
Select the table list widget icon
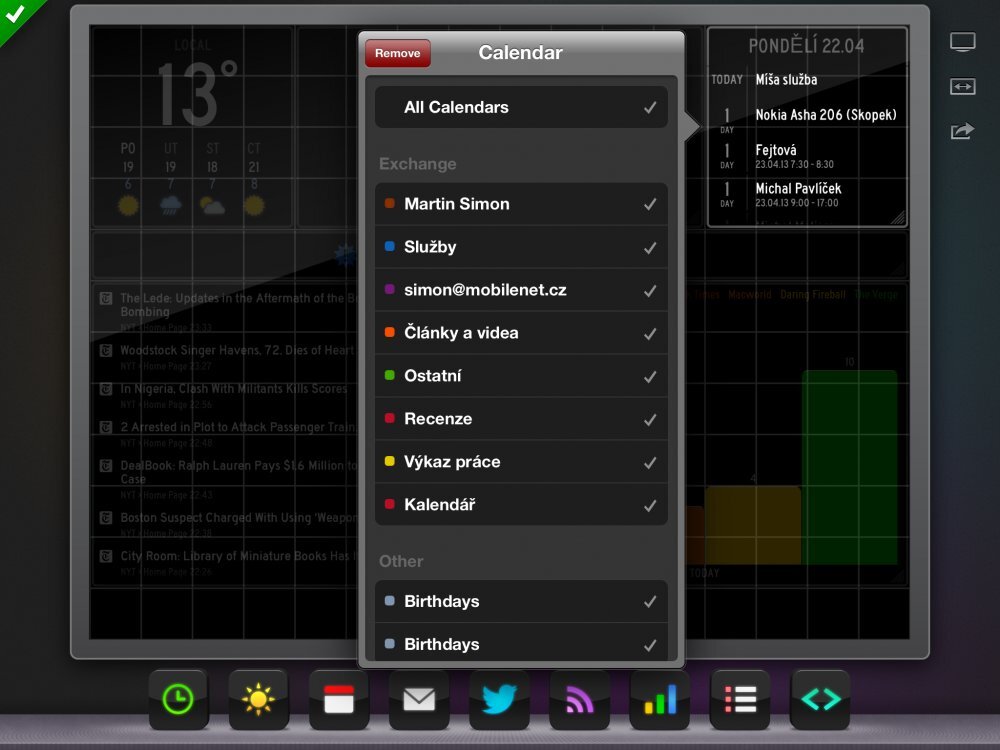pyautogui.click(x=739, y=700)
